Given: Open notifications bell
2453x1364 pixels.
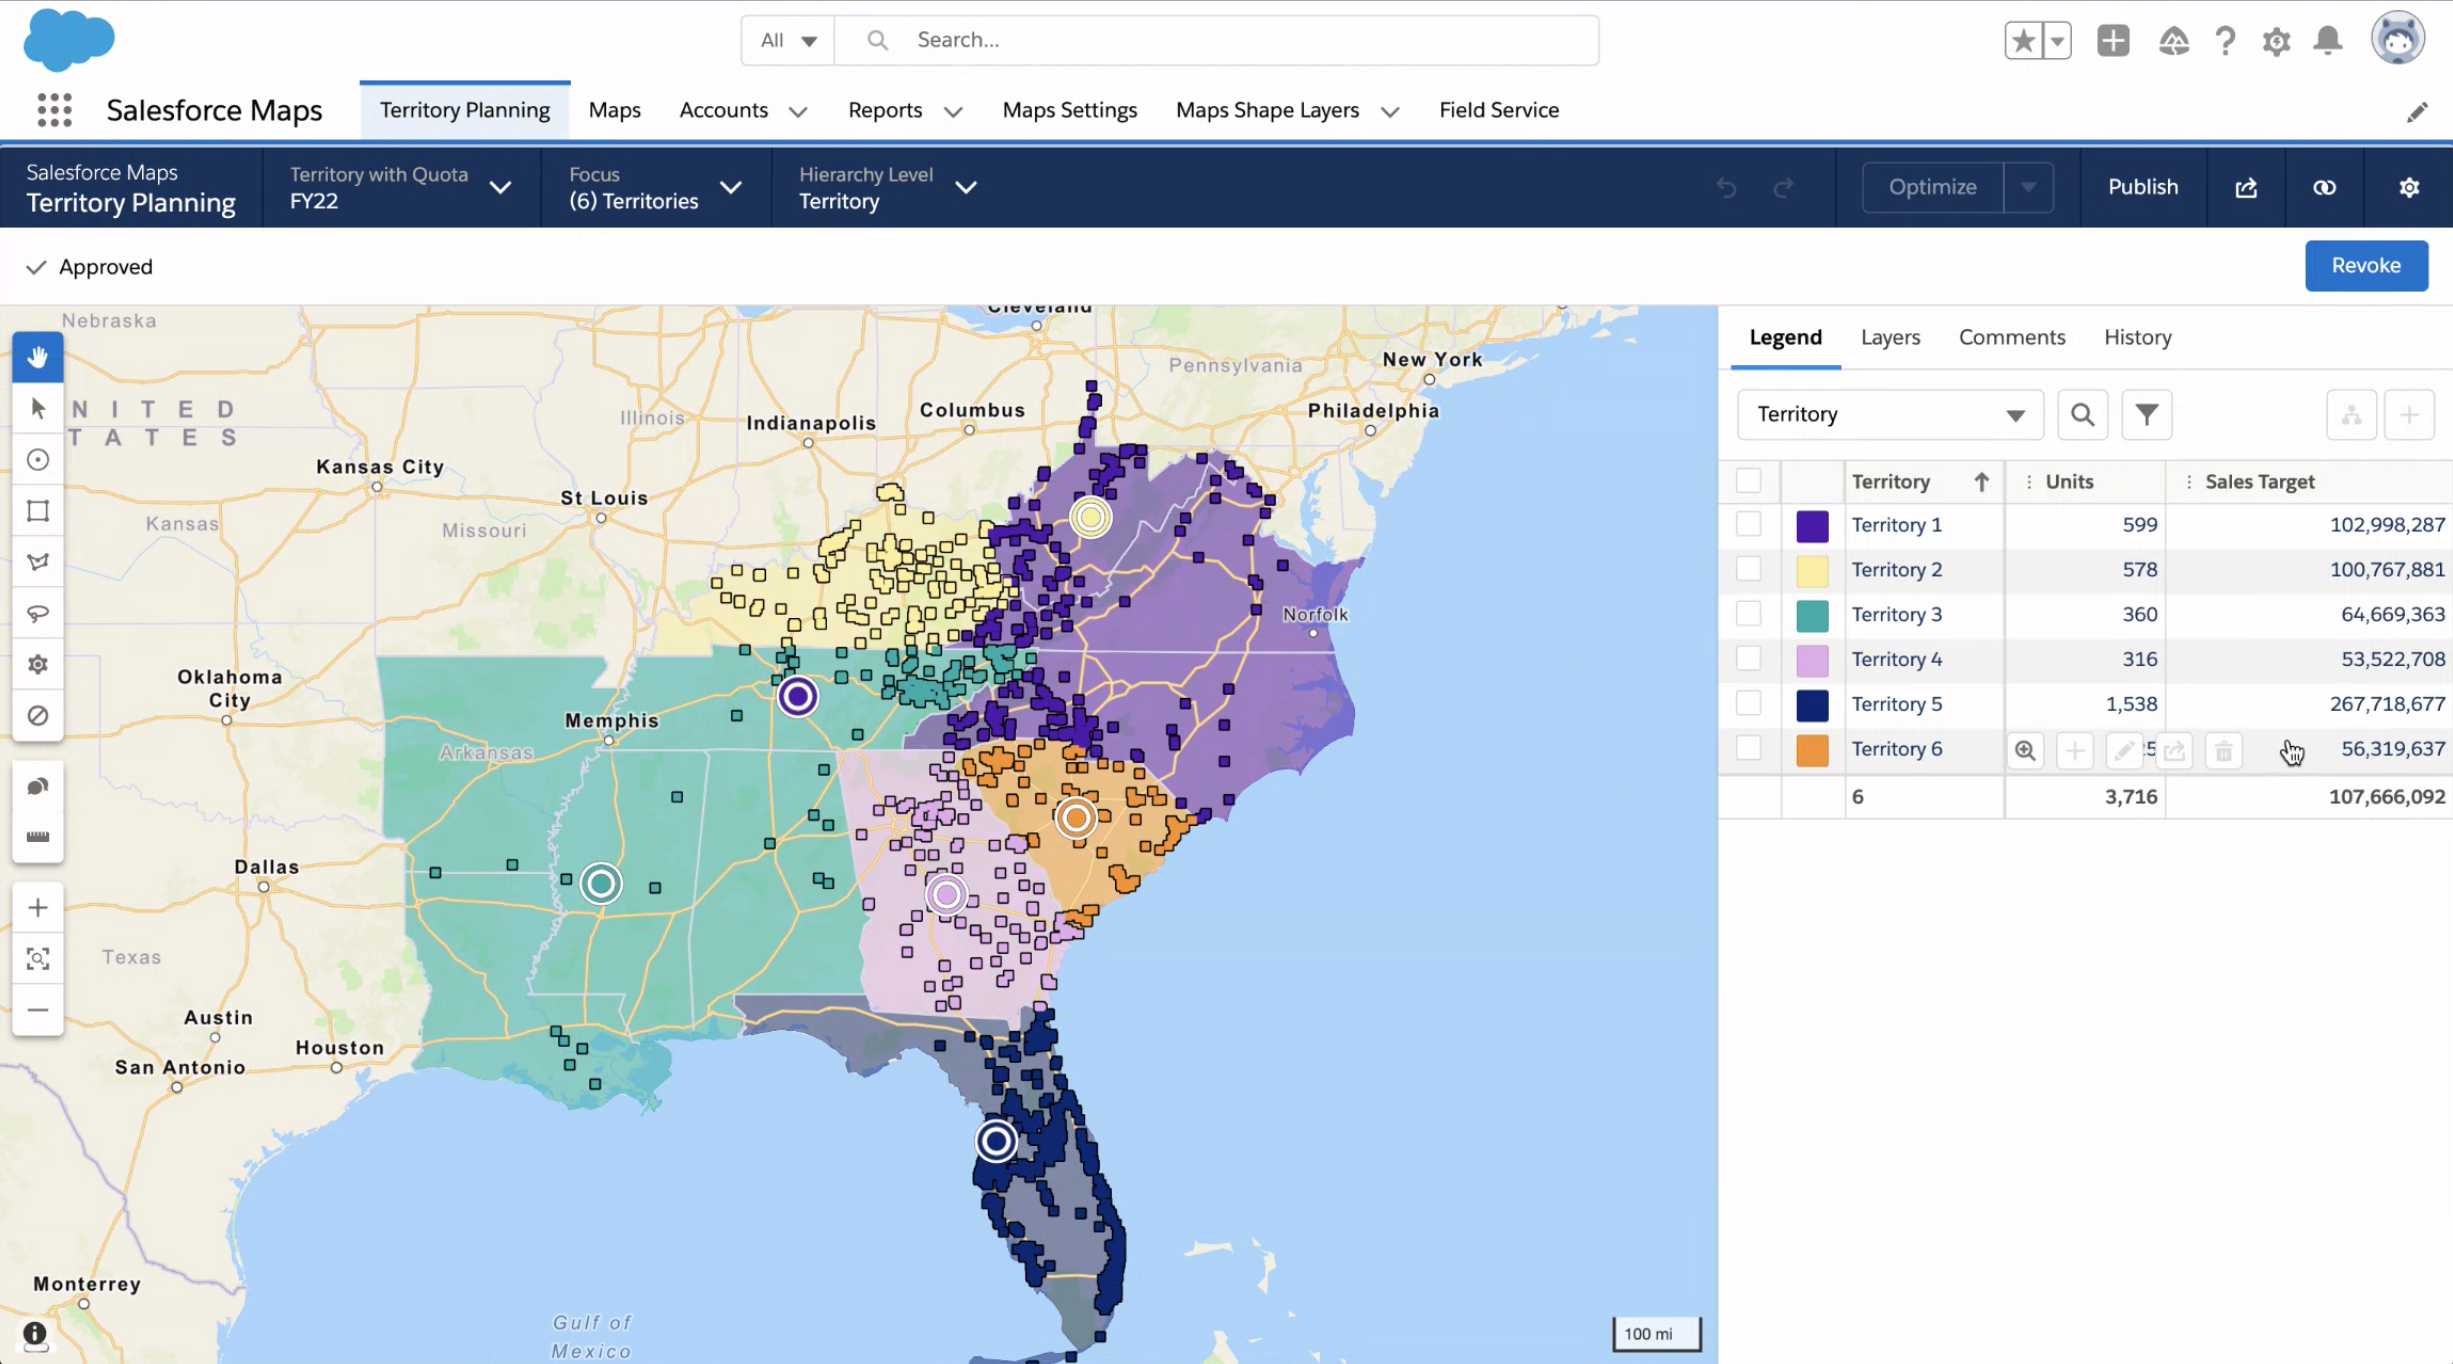Looking at the screenshot, I should 2328,40.
